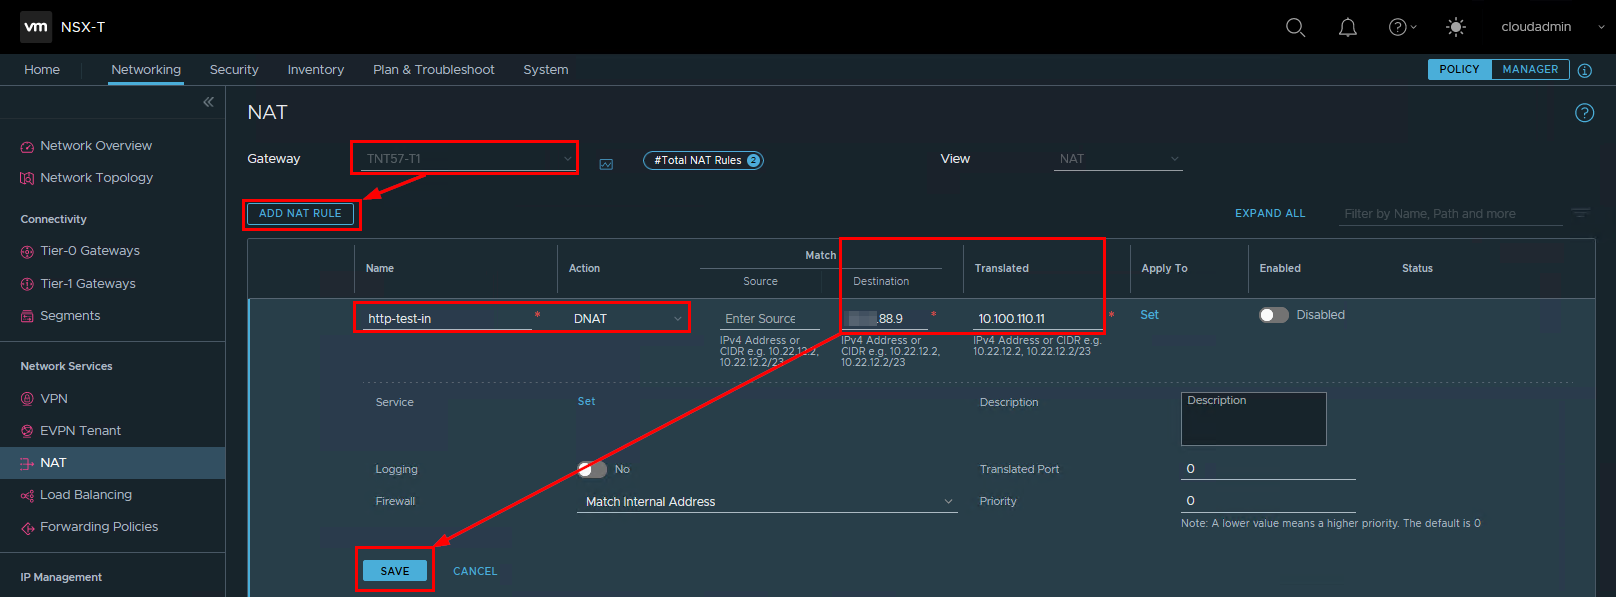This screenshot has width=1616, height=597.
Task: Switch to the Networking tab
Action: click(x=146, y=70)
